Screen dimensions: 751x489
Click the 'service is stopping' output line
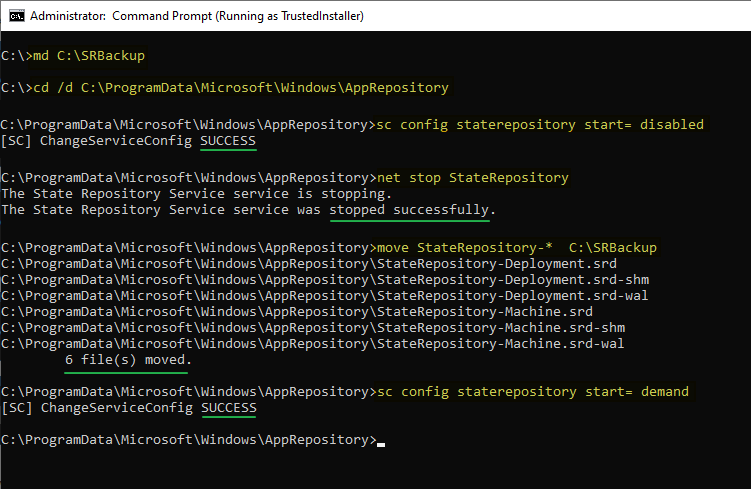coord(197,194)
